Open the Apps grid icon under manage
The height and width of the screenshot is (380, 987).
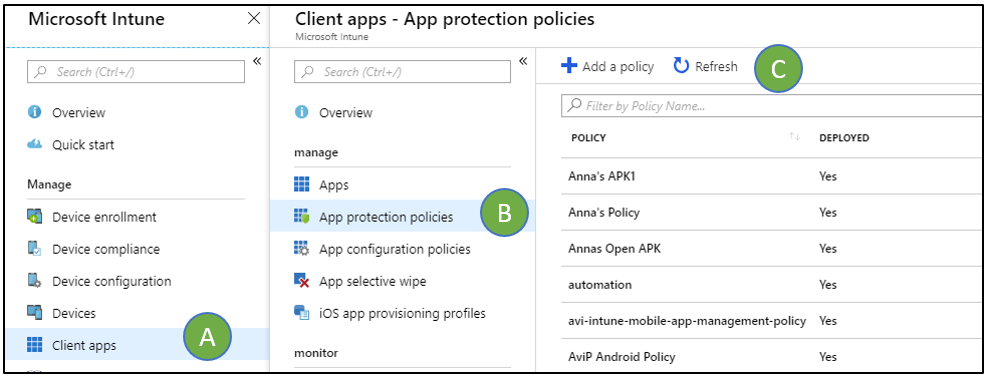[x=302, y=185]
